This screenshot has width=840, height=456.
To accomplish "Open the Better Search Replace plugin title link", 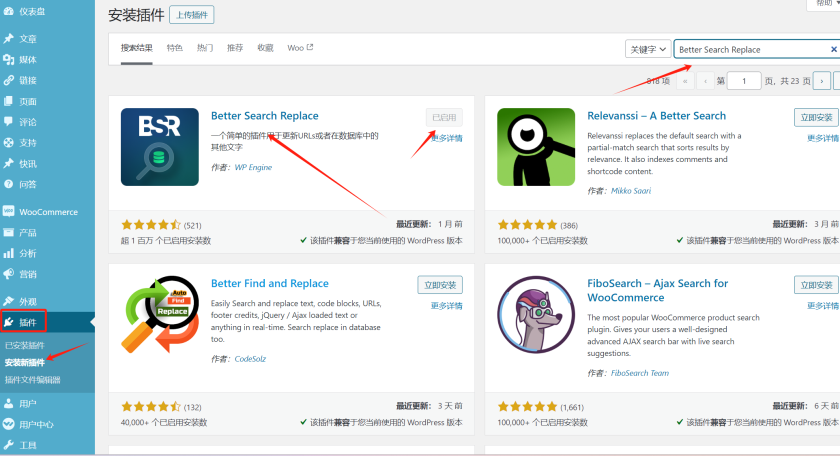I will tap(265, 116).
